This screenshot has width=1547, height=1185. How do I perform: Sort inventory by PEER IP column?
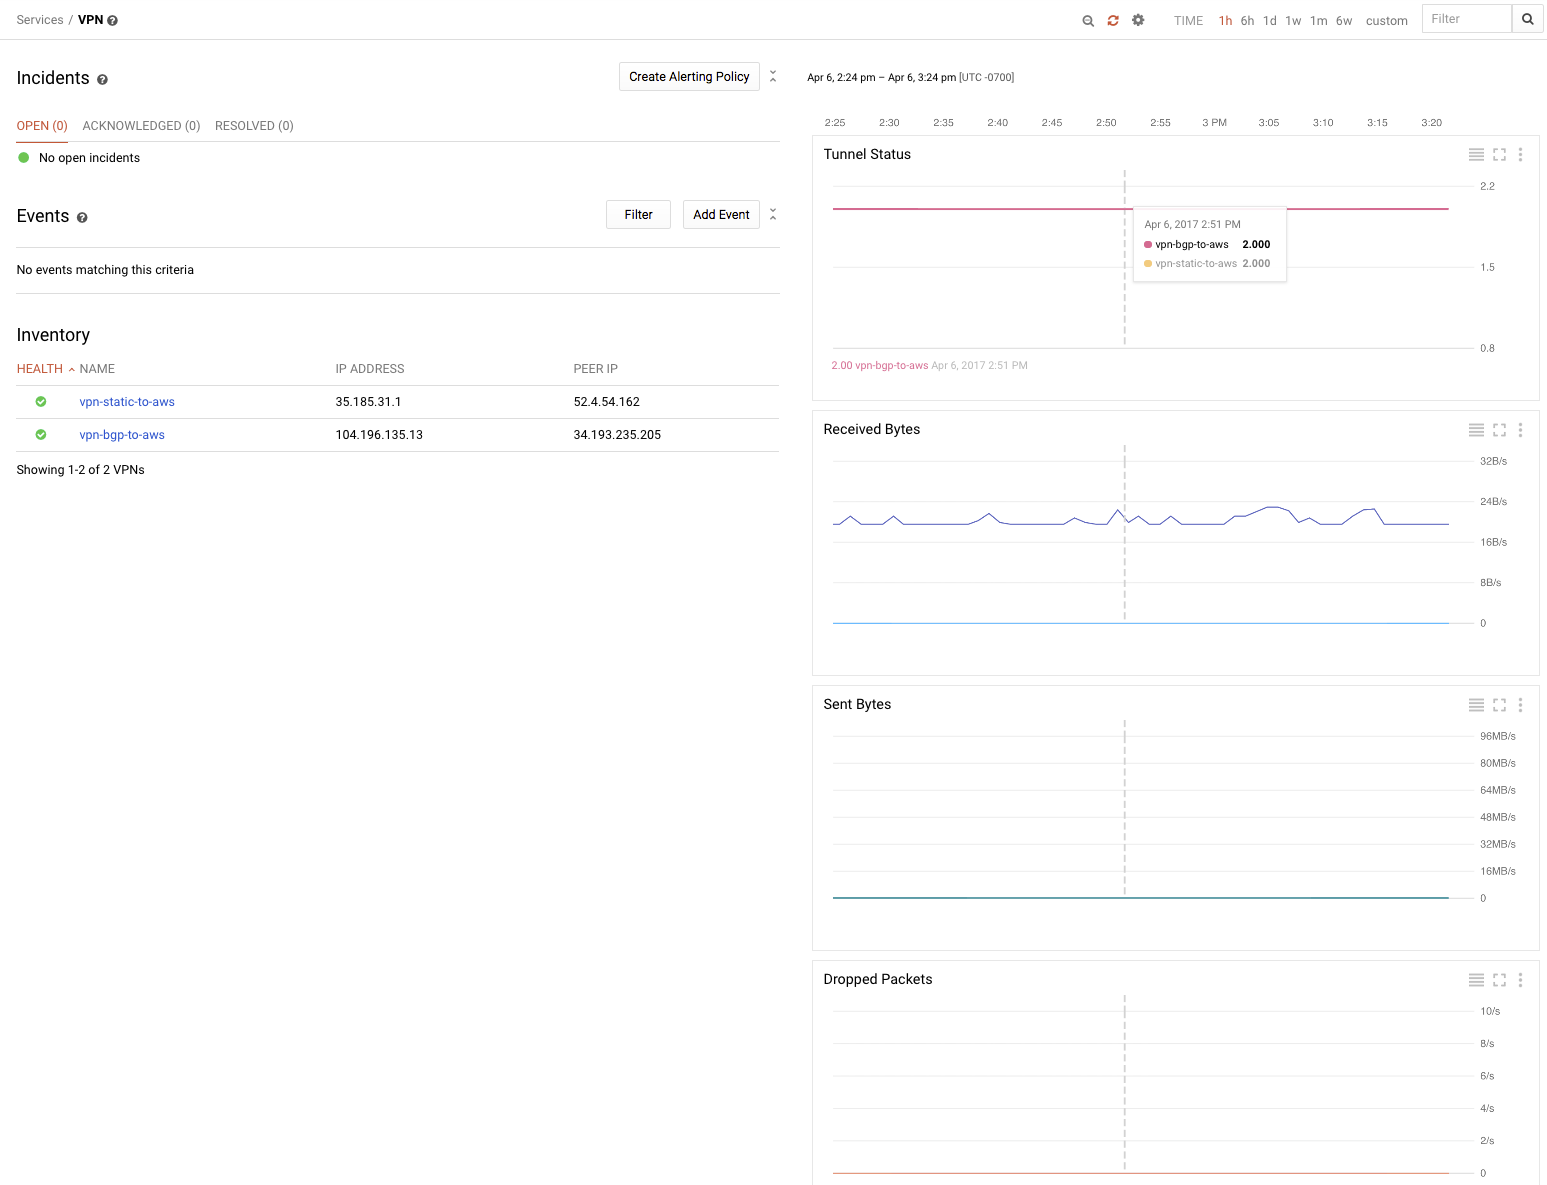click(x=595, y=369)
